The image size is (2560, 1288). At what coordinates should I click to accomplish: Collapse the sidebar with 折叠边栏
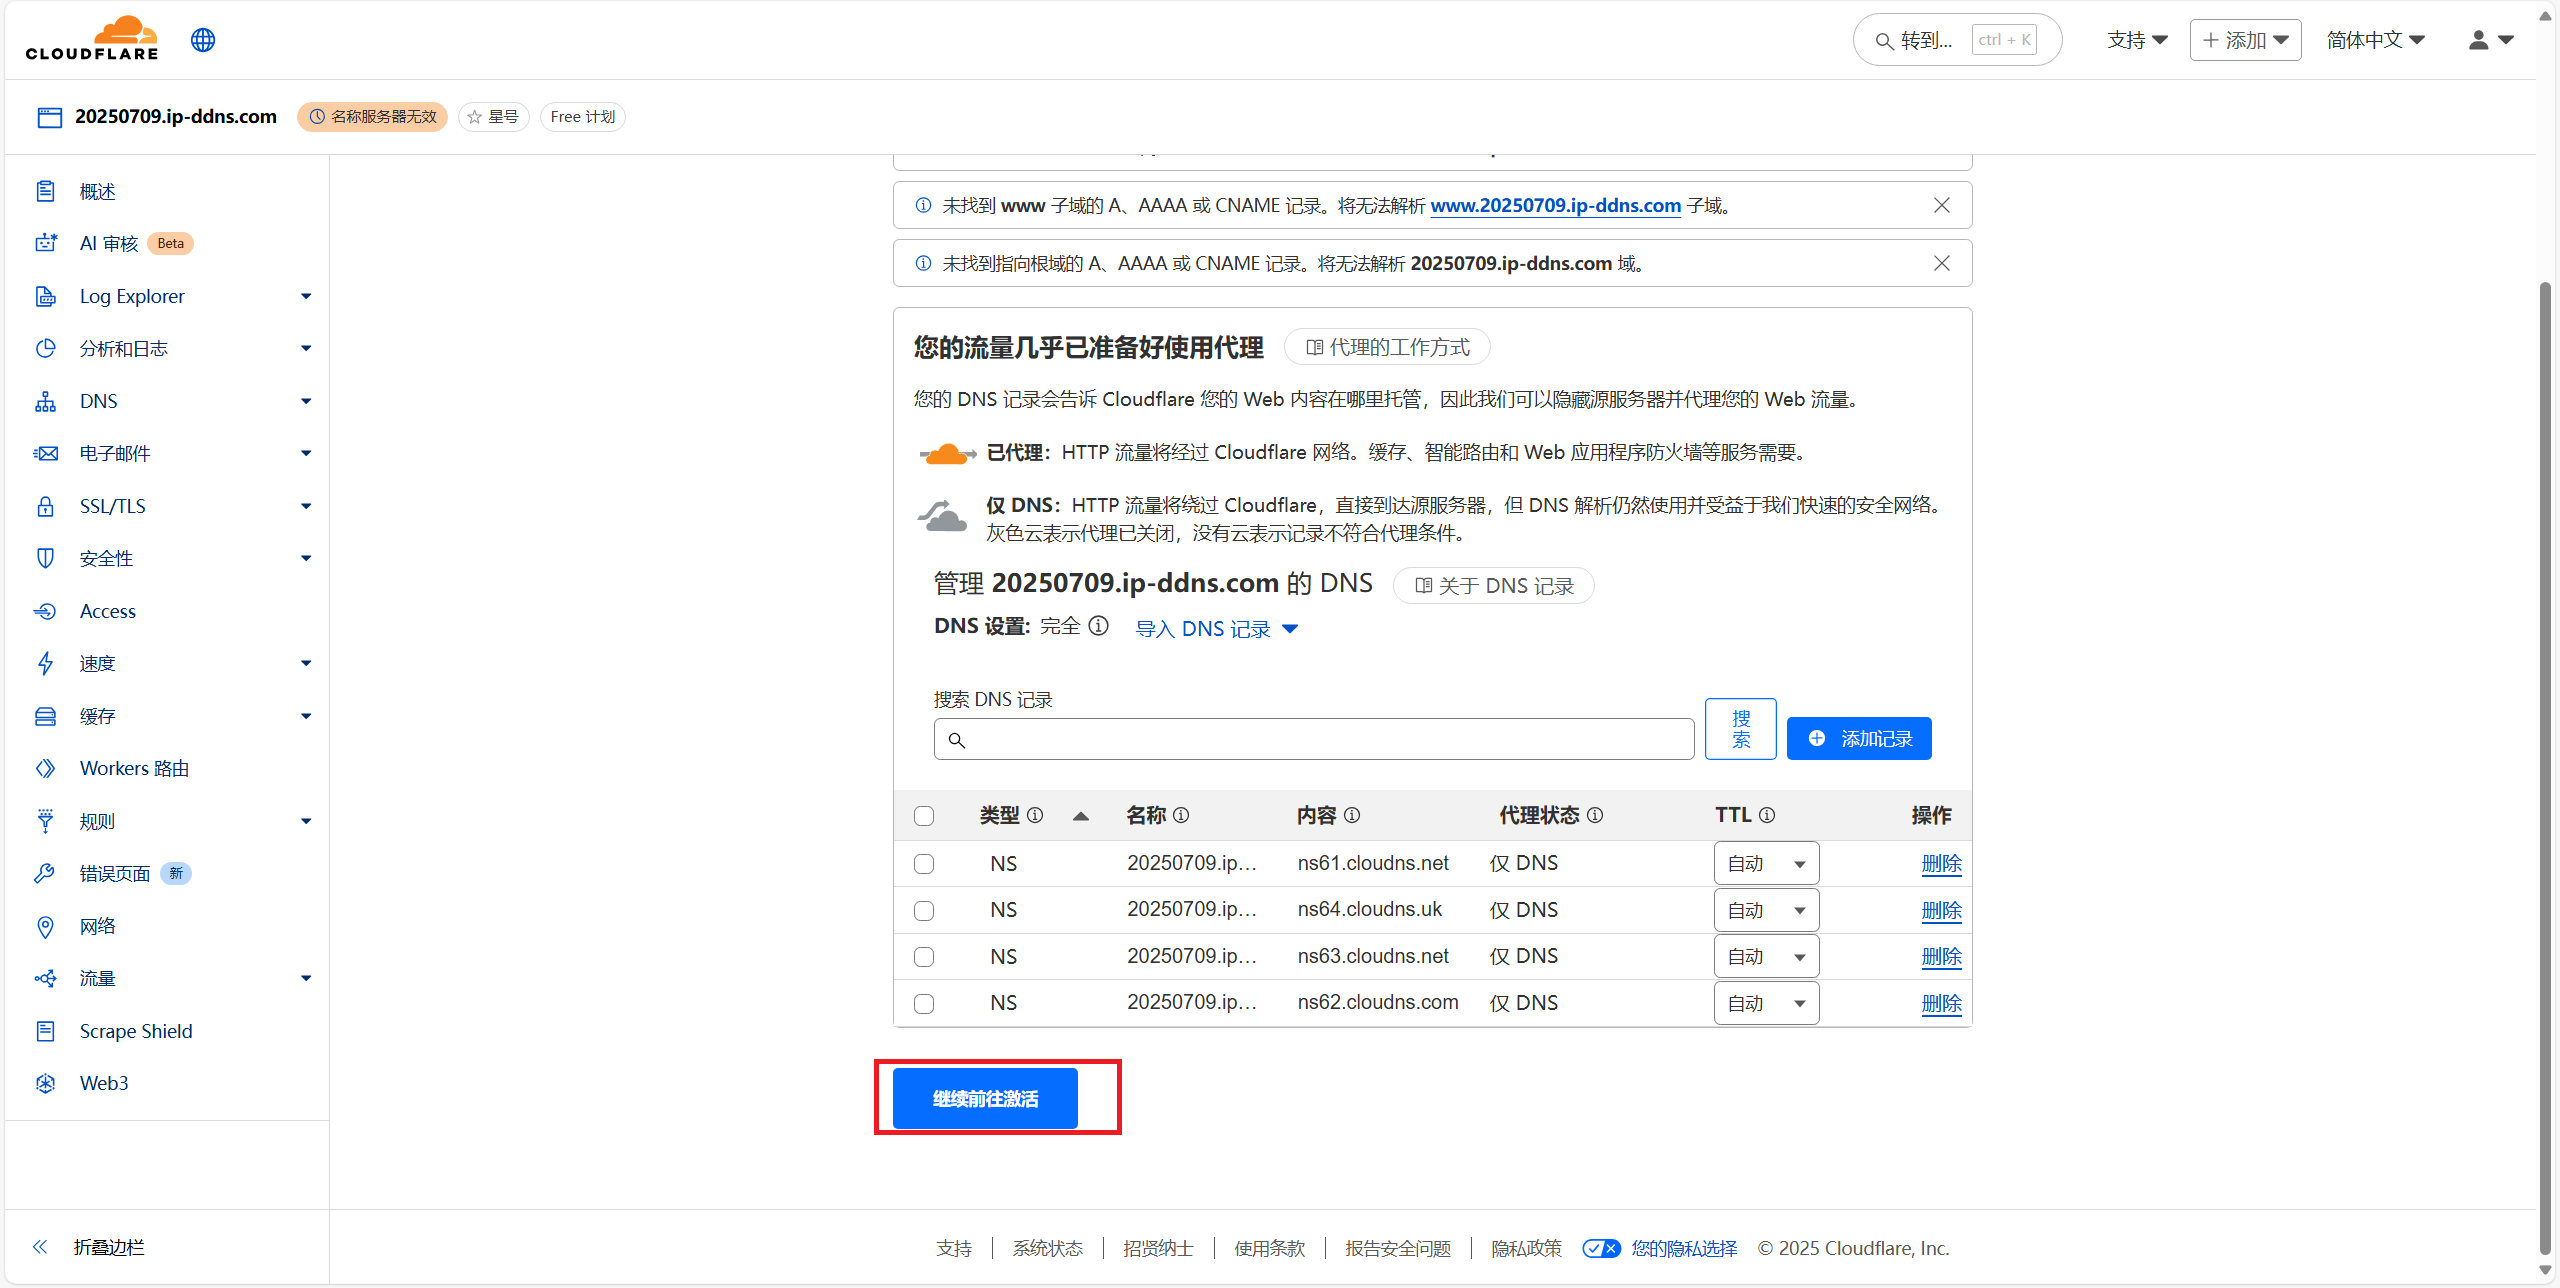[88, 1247]
